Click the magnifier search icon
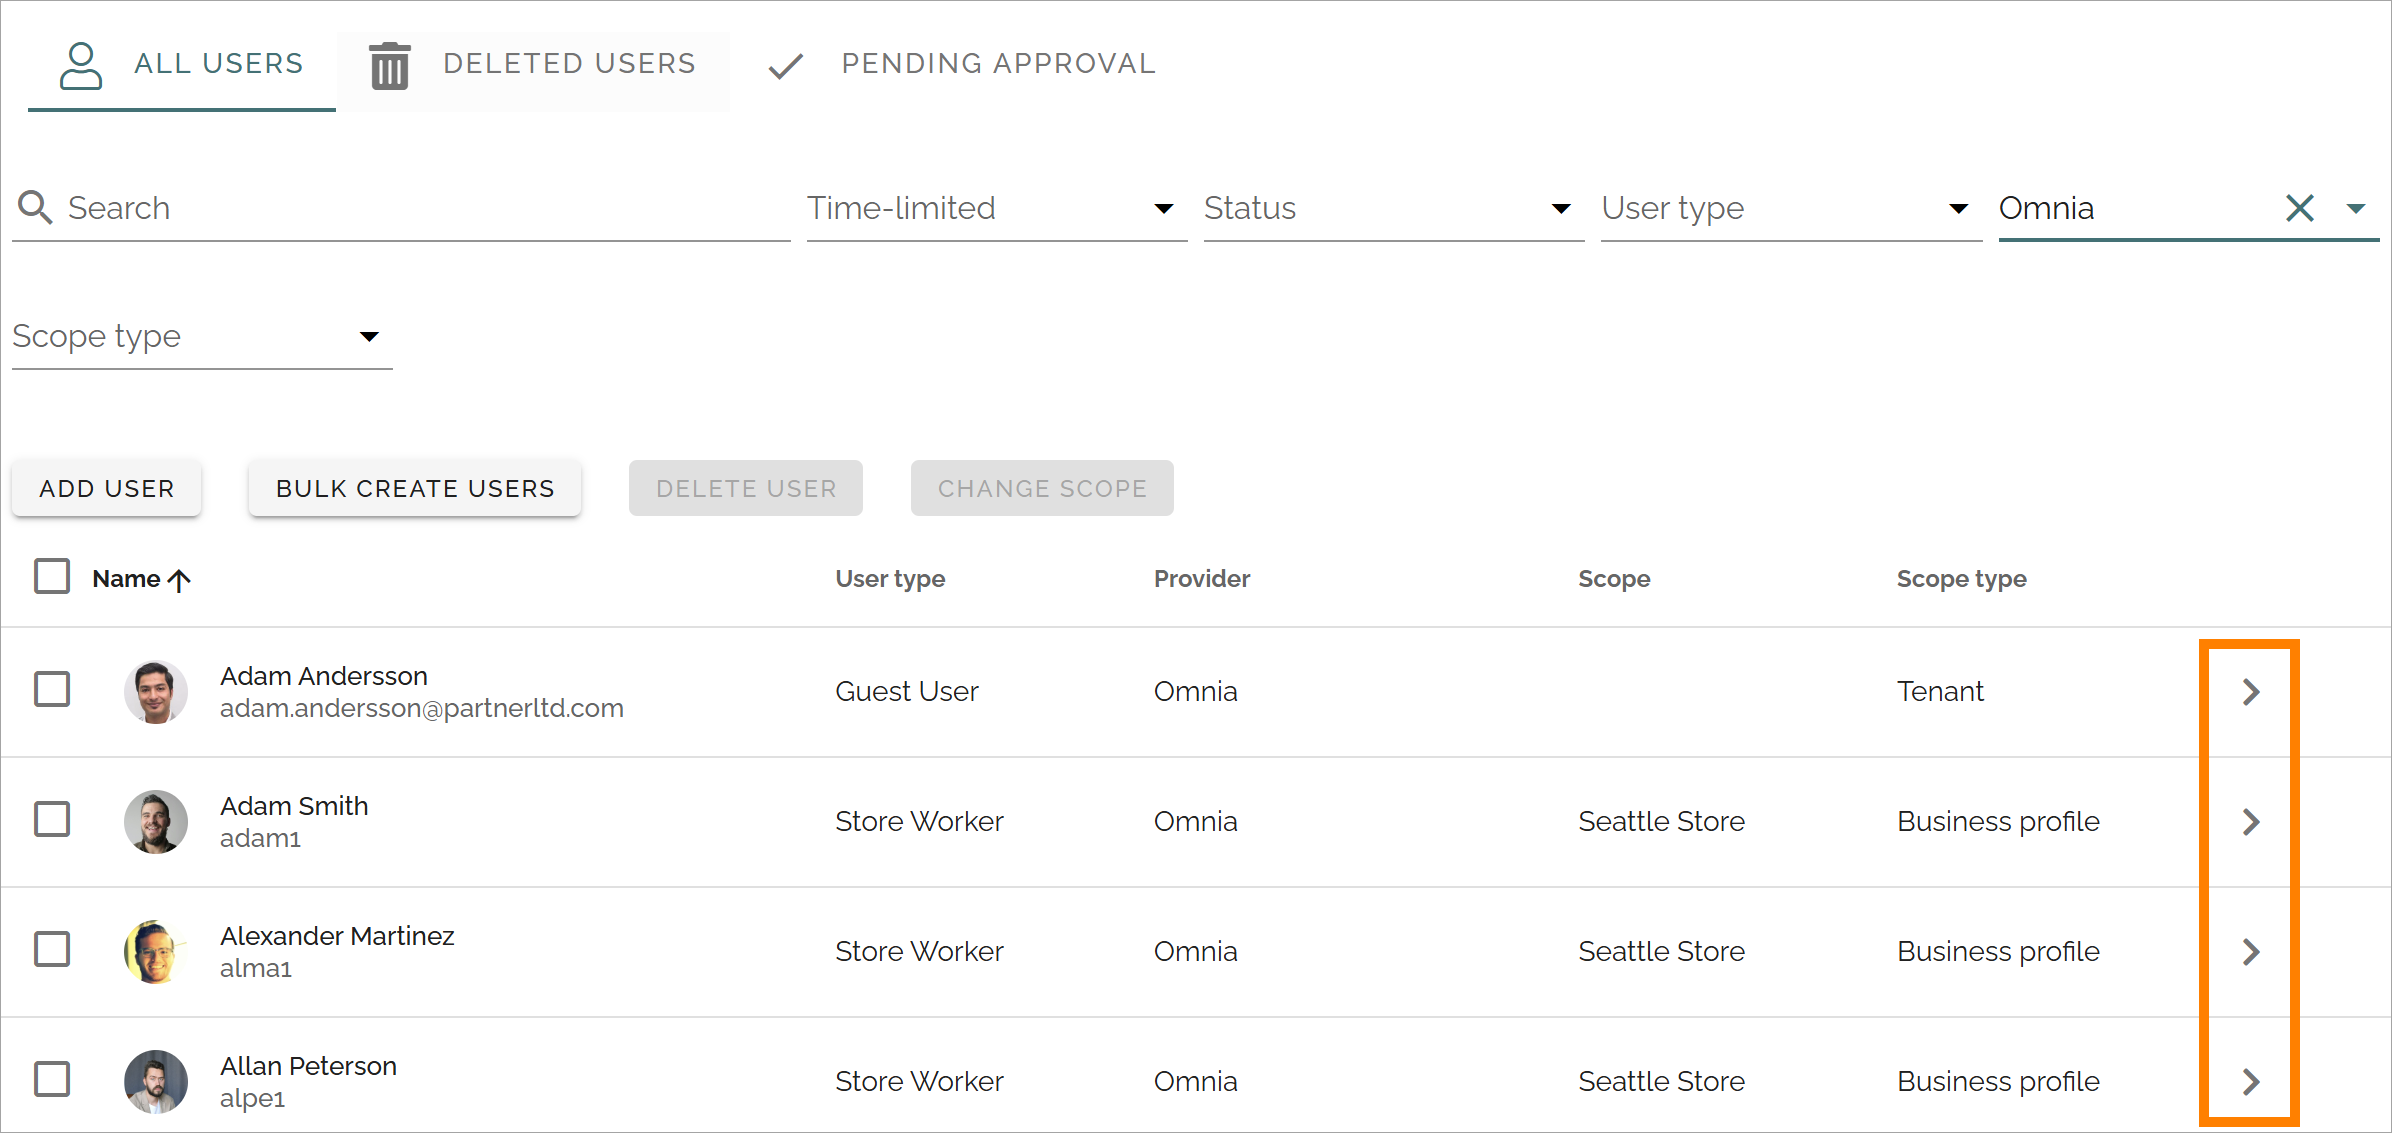This screenshot has width=2392, height=1133. [35, 208]
